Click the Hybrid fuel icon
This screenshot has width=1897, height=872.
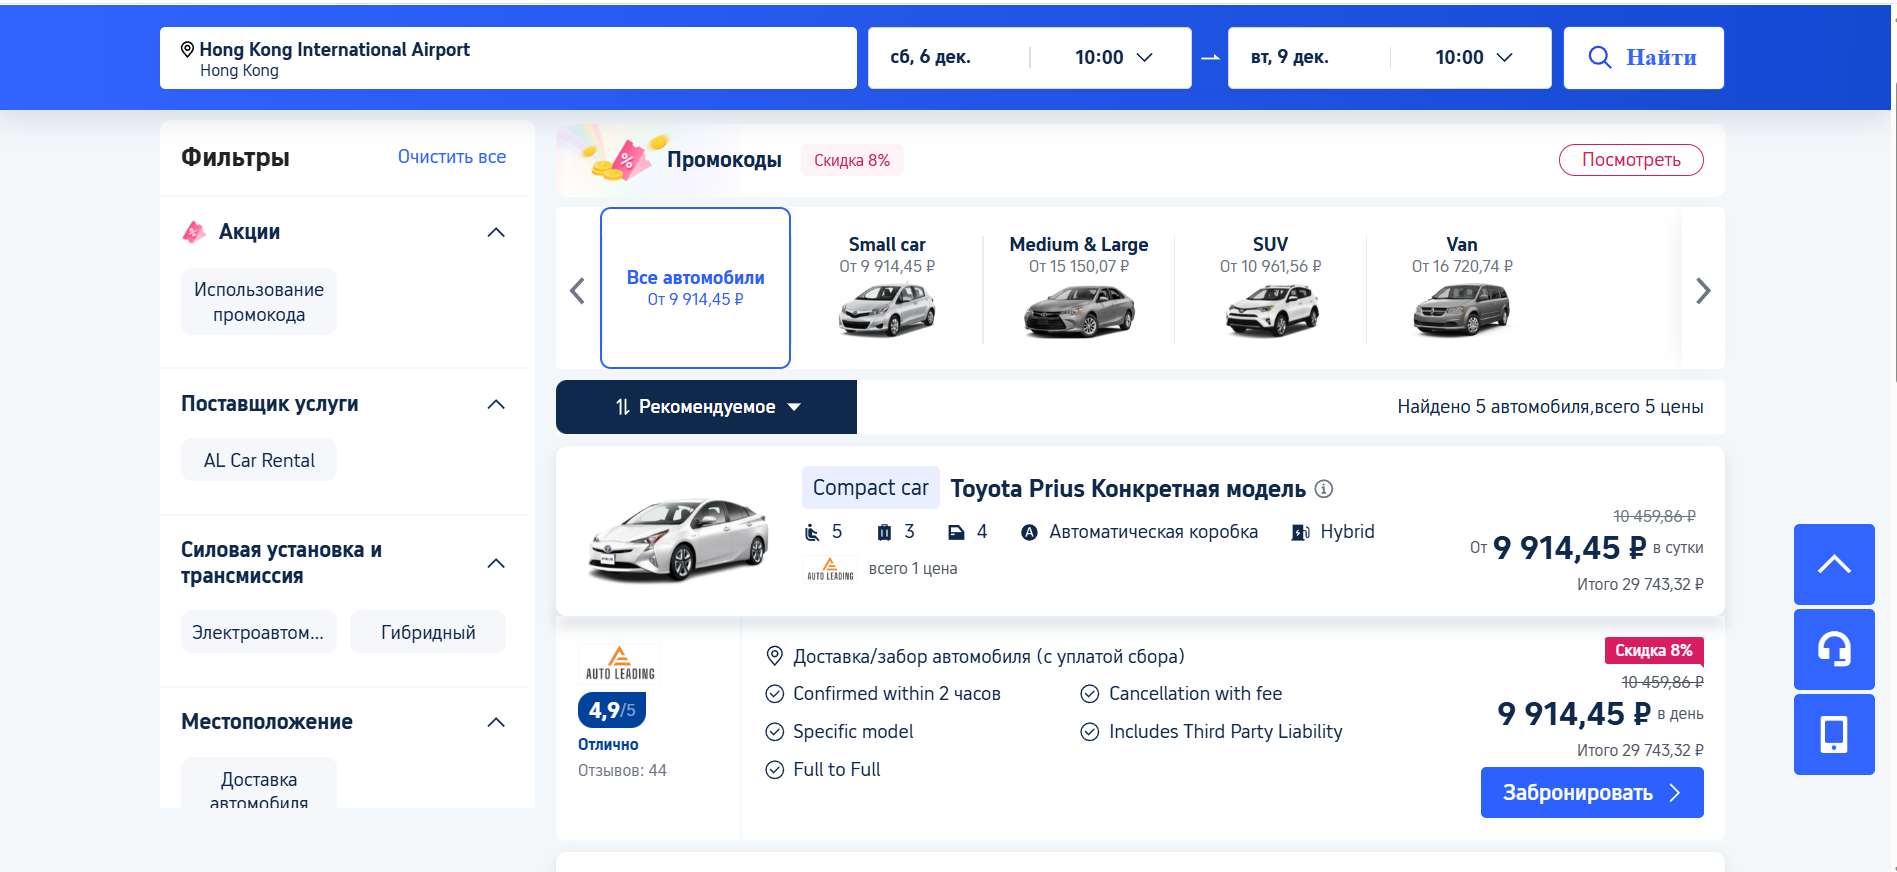coord(1301,532)
